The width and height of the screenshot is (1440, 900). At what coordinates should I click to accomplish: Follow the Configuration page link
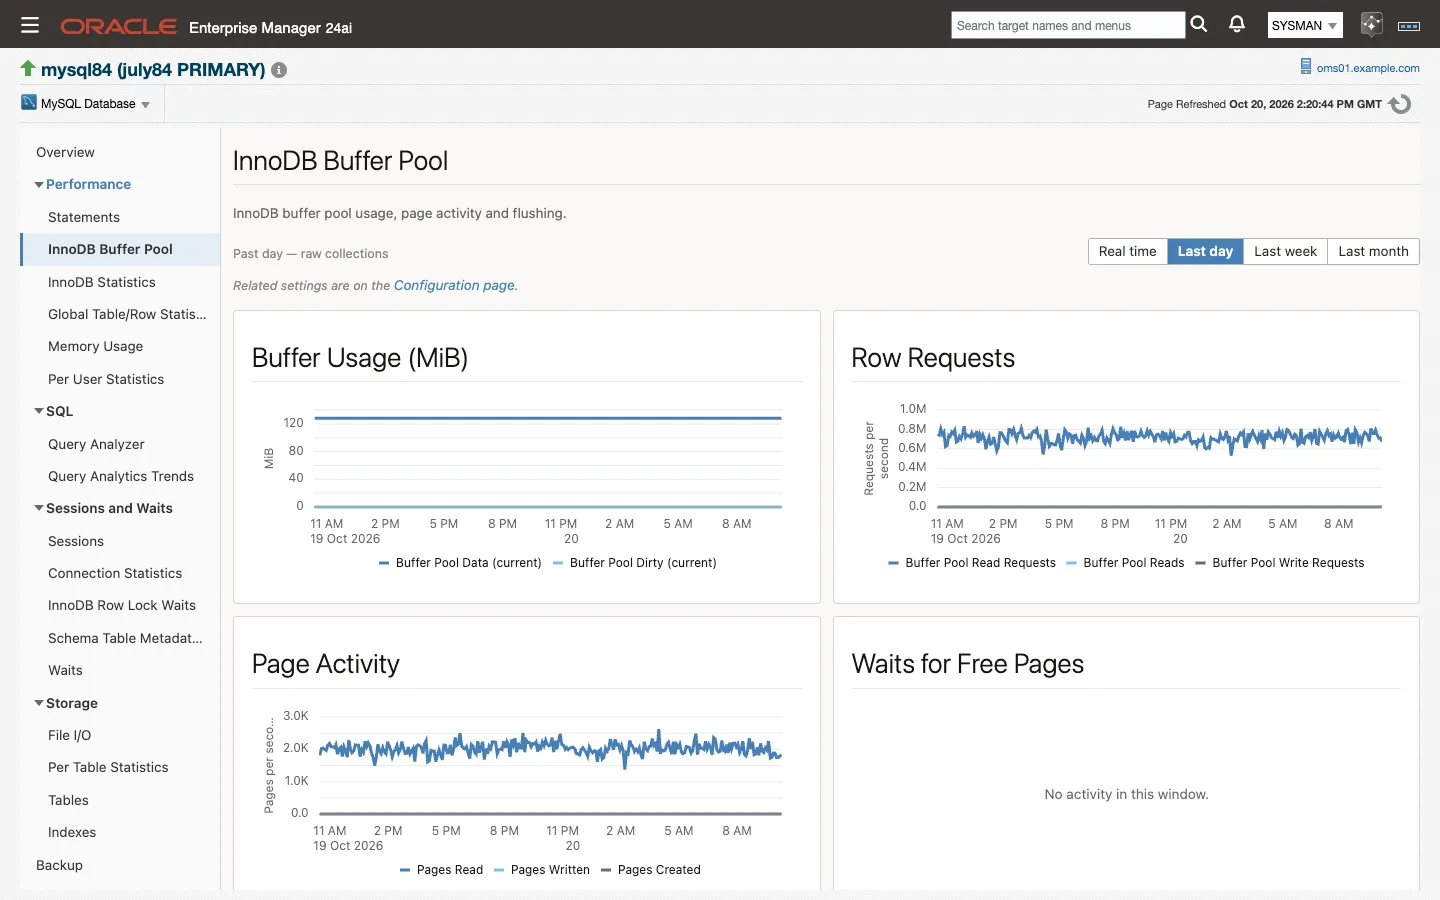455,285
